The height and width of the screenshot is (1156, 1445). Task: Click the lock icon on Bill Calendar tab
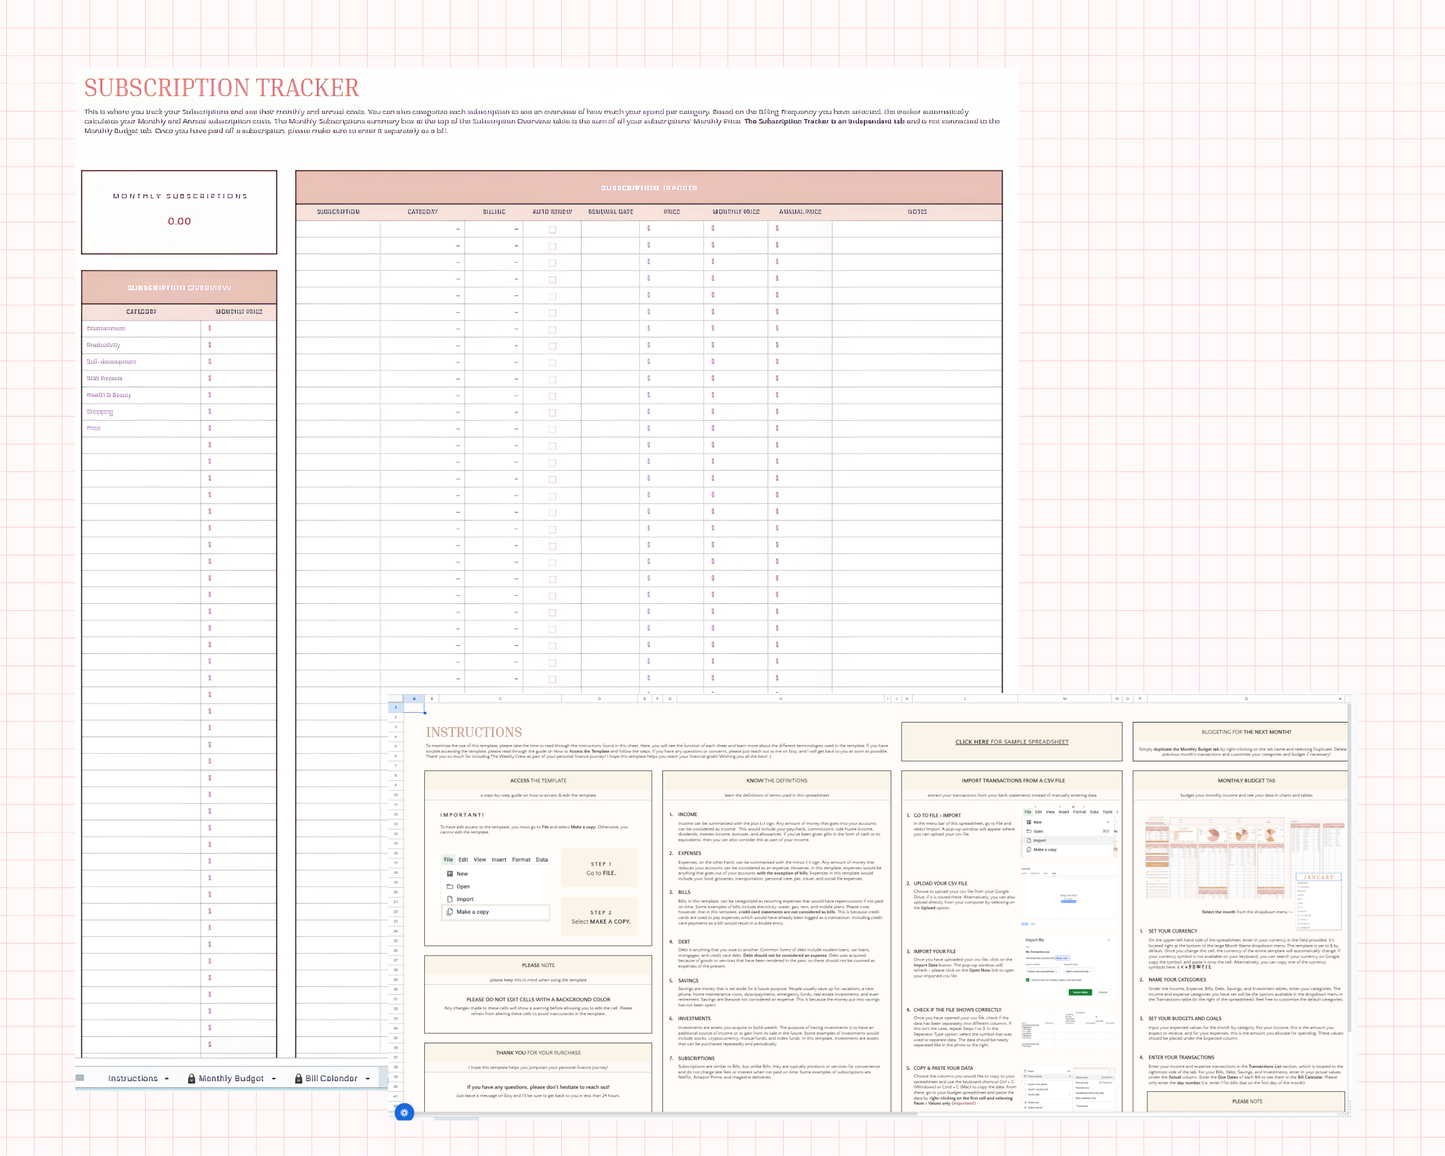pos(298,1079)
